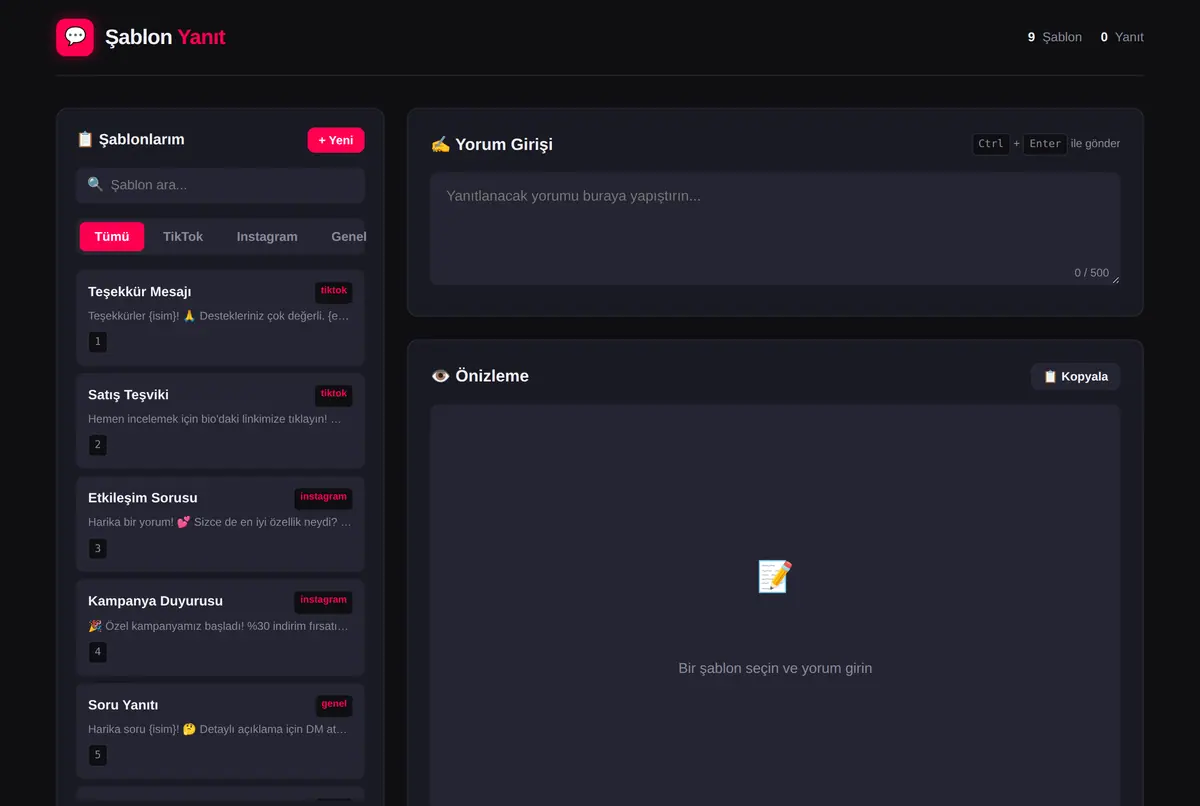Click the genel tag on Soru Yanıtı

pyautogui.click(x=334, y=704)
